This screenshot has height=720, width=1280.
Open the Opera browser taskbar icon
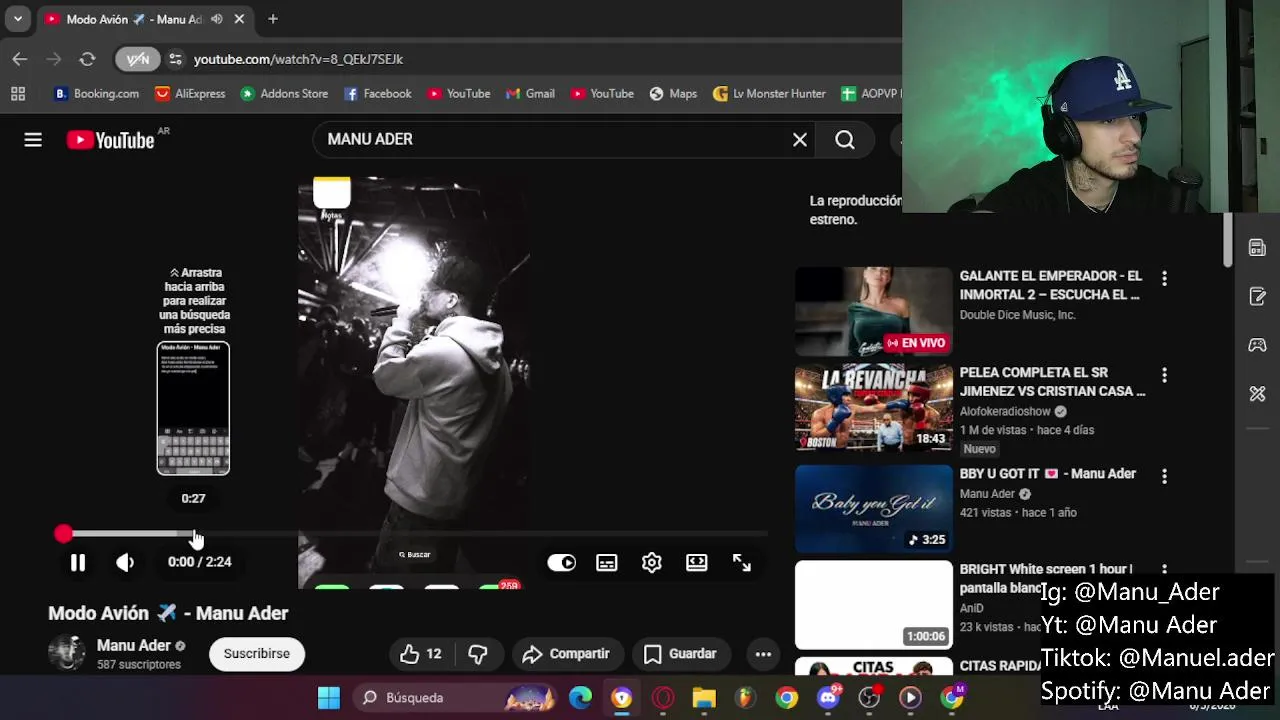[663, 698]
